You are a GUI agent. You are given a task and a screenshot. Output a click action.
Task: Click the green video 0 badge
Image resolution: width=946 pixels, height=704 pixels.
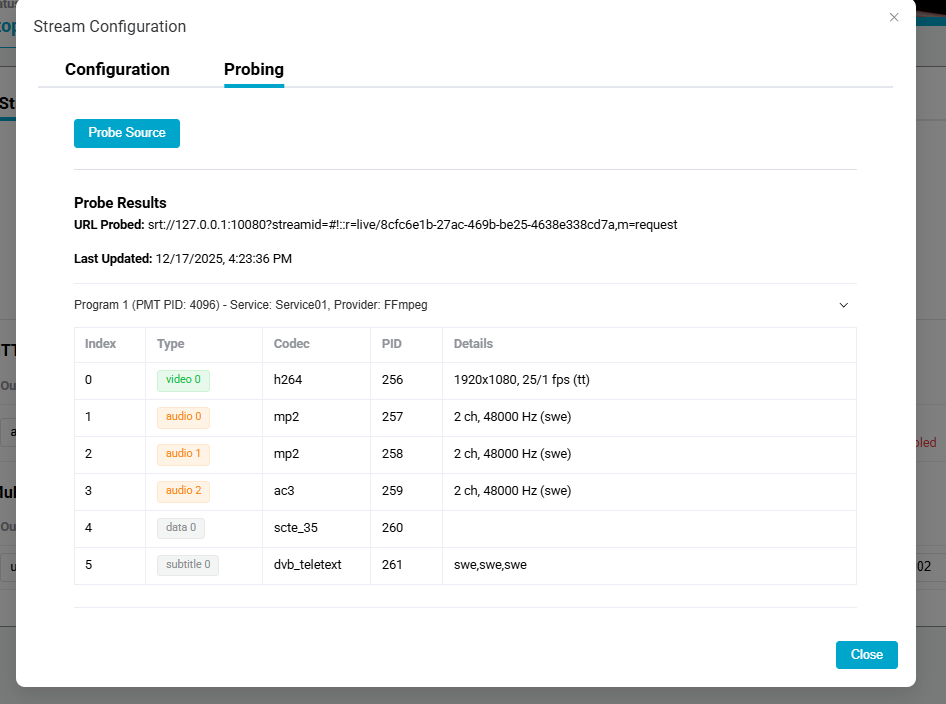183,380
